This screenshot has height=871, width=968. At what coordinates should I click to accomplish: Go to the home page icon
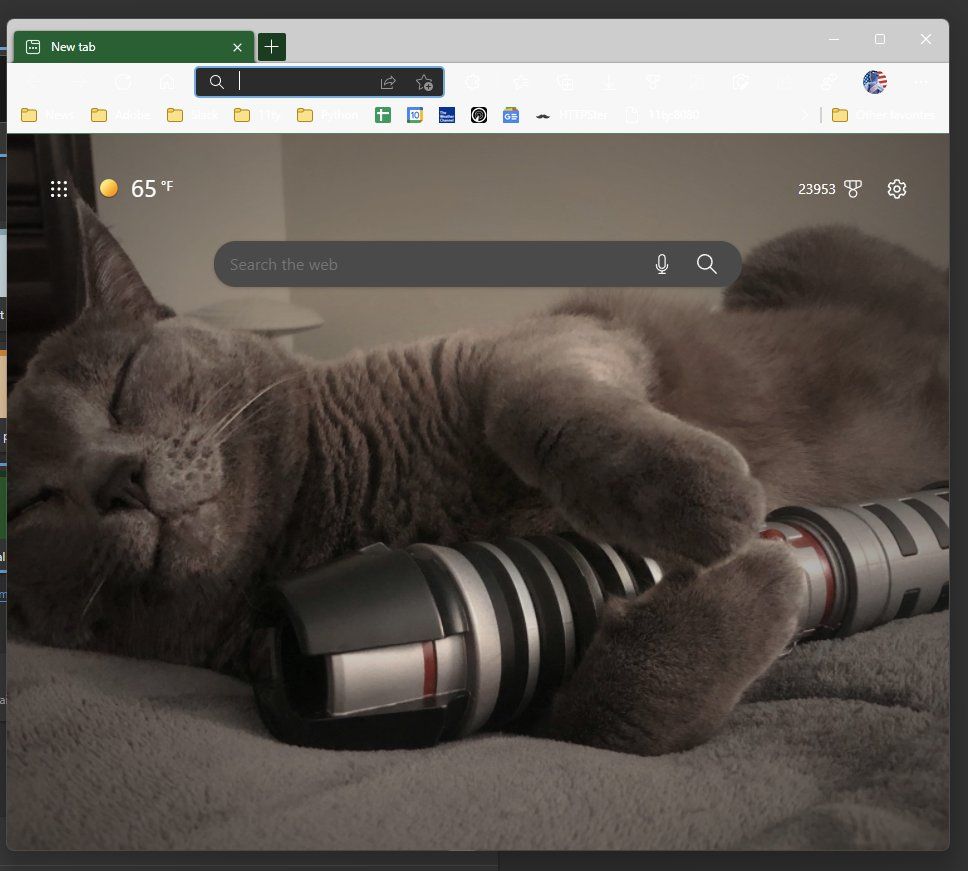pyautogui.click(x=167, y=82)
